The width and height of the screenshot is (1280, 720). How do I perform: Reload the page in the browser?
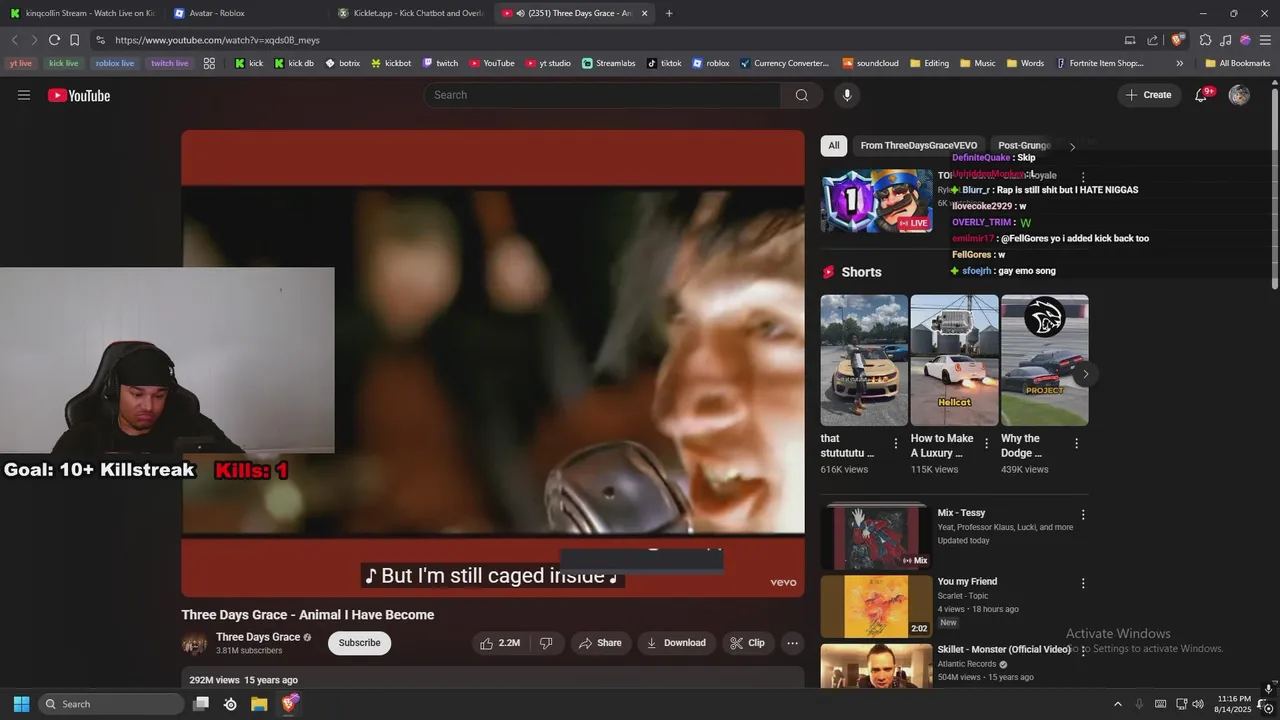[x=54, y=40]
